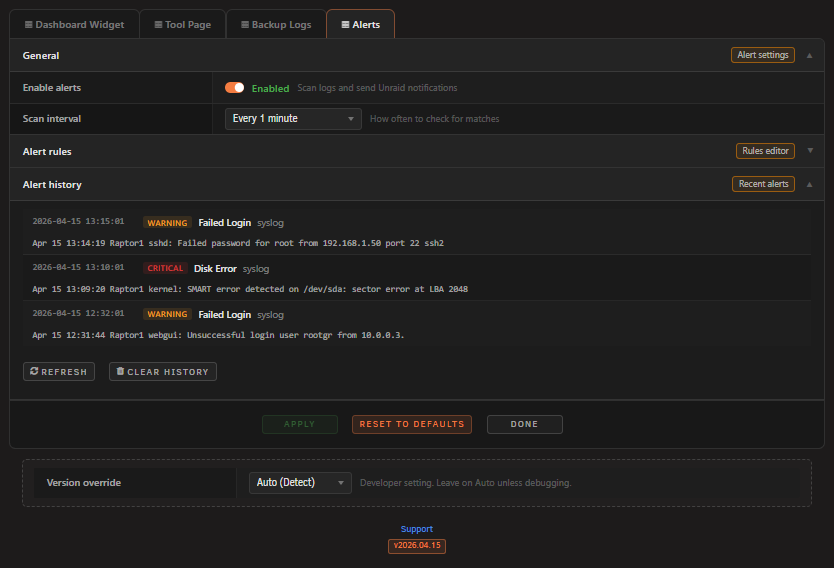The height and width of the screenshot is (568, 834).
Task: Toggle the Enable alerts switch off
Action: [235, 88]
